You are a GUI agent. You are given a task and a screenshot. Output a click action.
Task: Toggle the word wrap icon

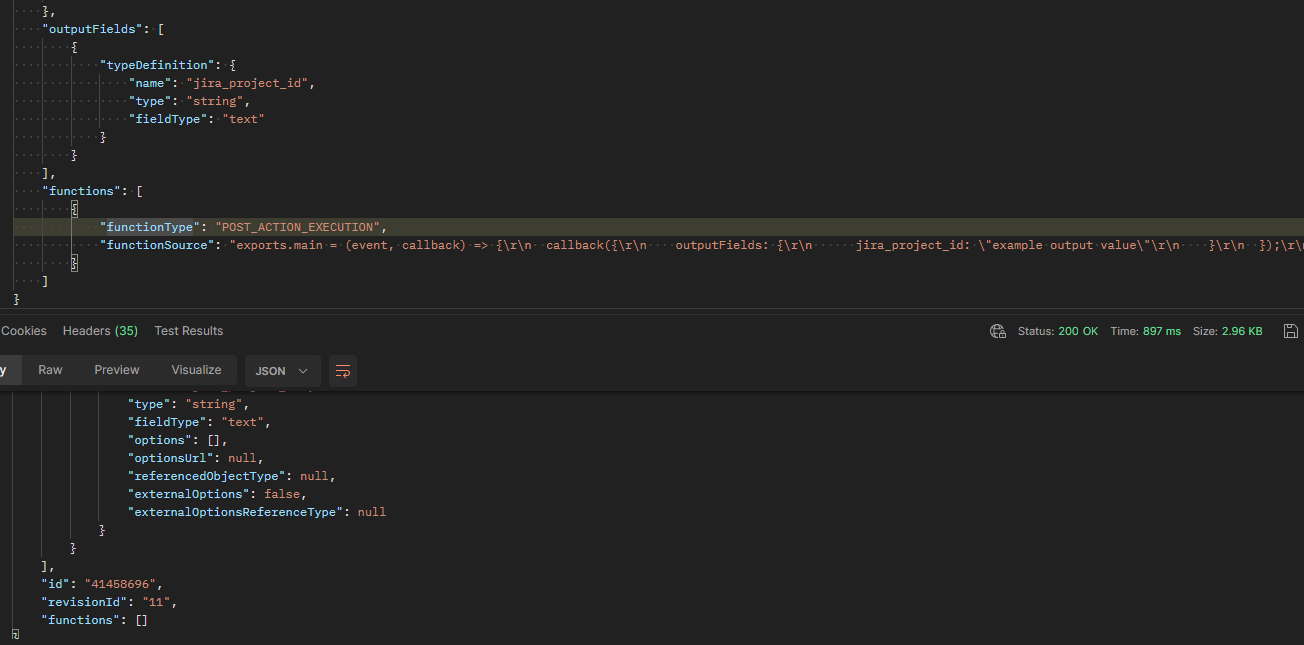343,371
